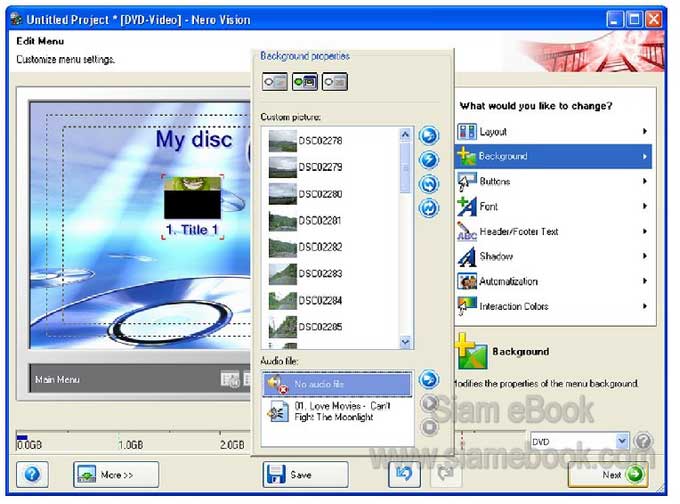The width and height of the screenshot is (680, 504).
Task: Expand the Shadow submenu arrow
Action: click(645, 256)
